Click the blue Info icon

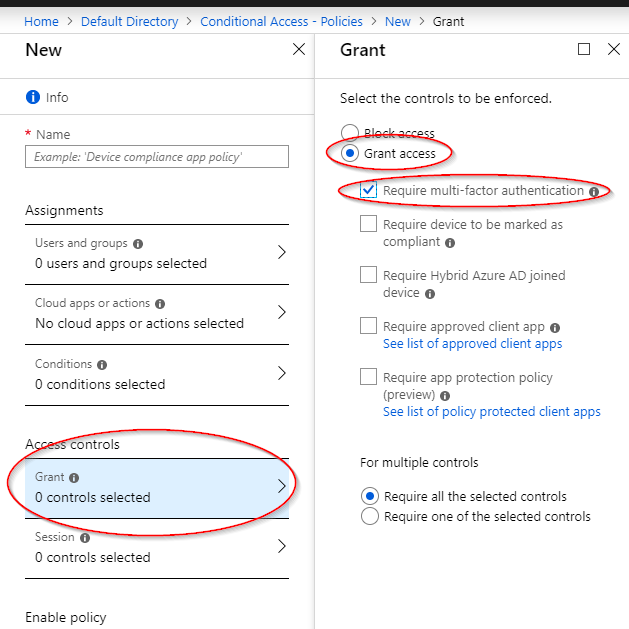coord(33,97)
